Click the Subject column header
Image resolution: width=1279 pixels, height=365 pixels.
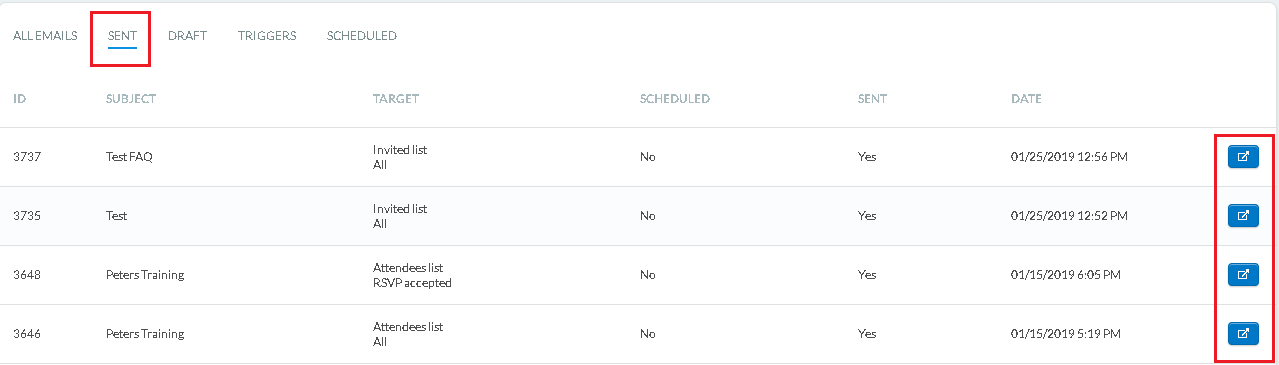click(131, 99)
